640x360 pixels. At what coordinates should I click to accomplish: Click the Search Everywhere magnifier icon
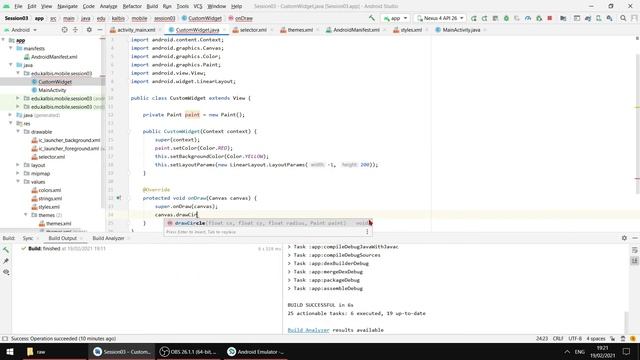click(x=623, y=18)
